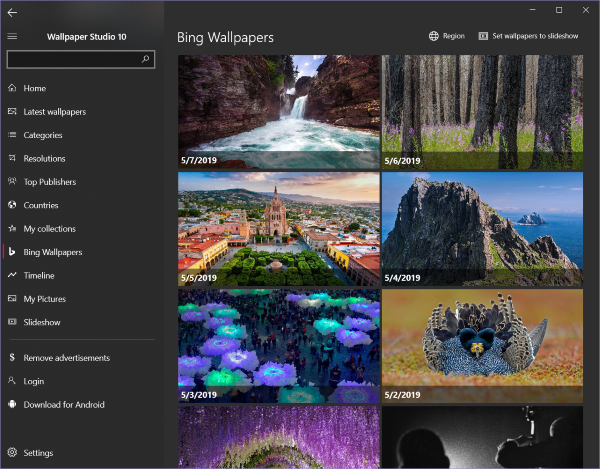Open the Timeline view
The height and width of the screenshot is (469, 600).
point(39,275)
